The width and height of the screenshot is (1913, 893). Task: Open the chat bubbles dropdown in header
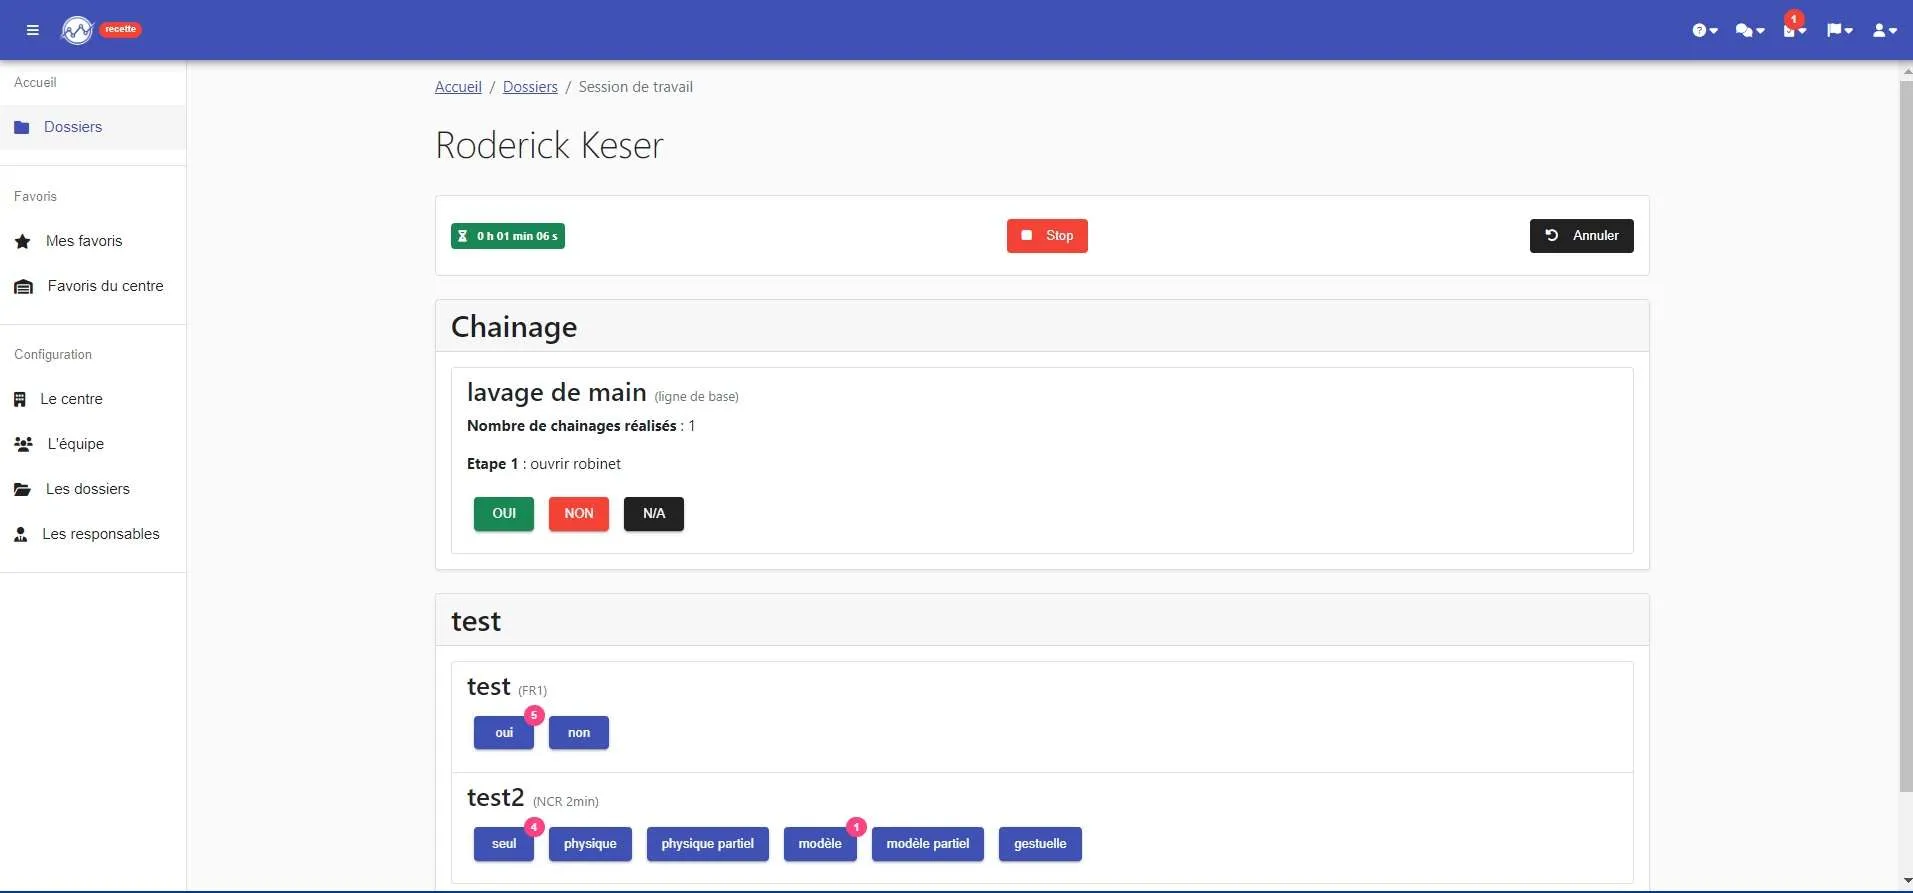(1749, 30)
